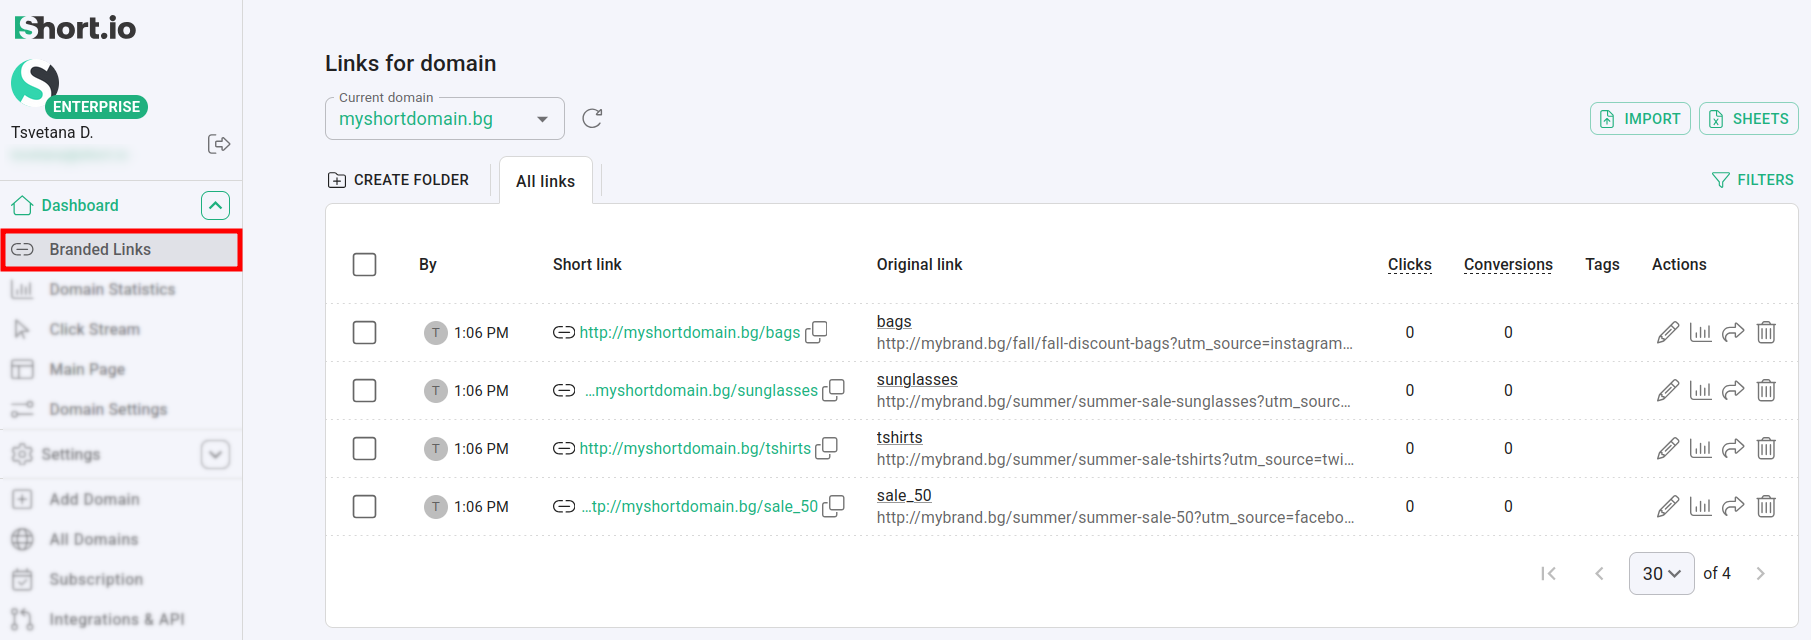Tick the select-all checkbox in table header

[365, 265]
